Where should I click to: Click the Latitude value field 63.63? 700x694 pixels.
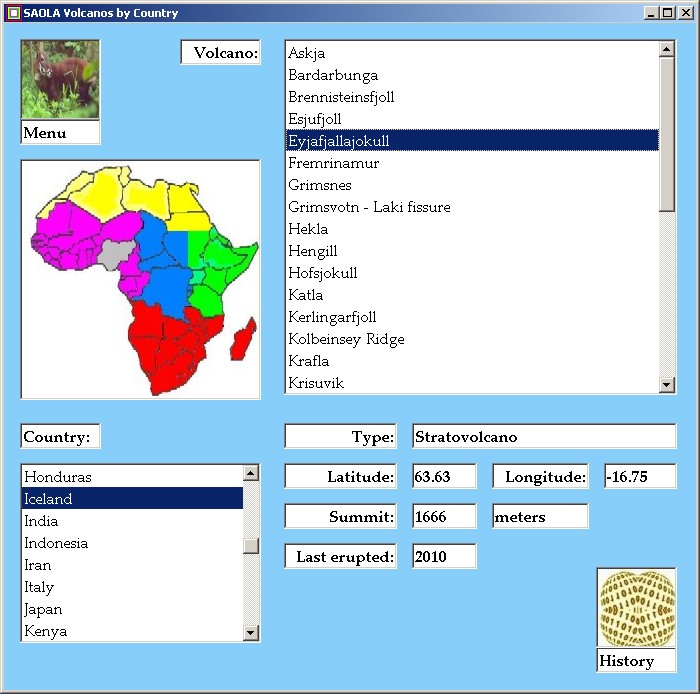444,477
